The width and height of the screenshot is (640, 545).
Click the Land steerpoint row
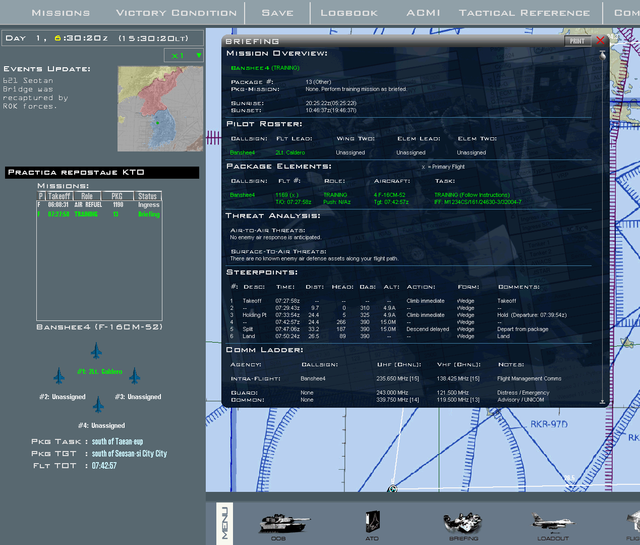370,336
